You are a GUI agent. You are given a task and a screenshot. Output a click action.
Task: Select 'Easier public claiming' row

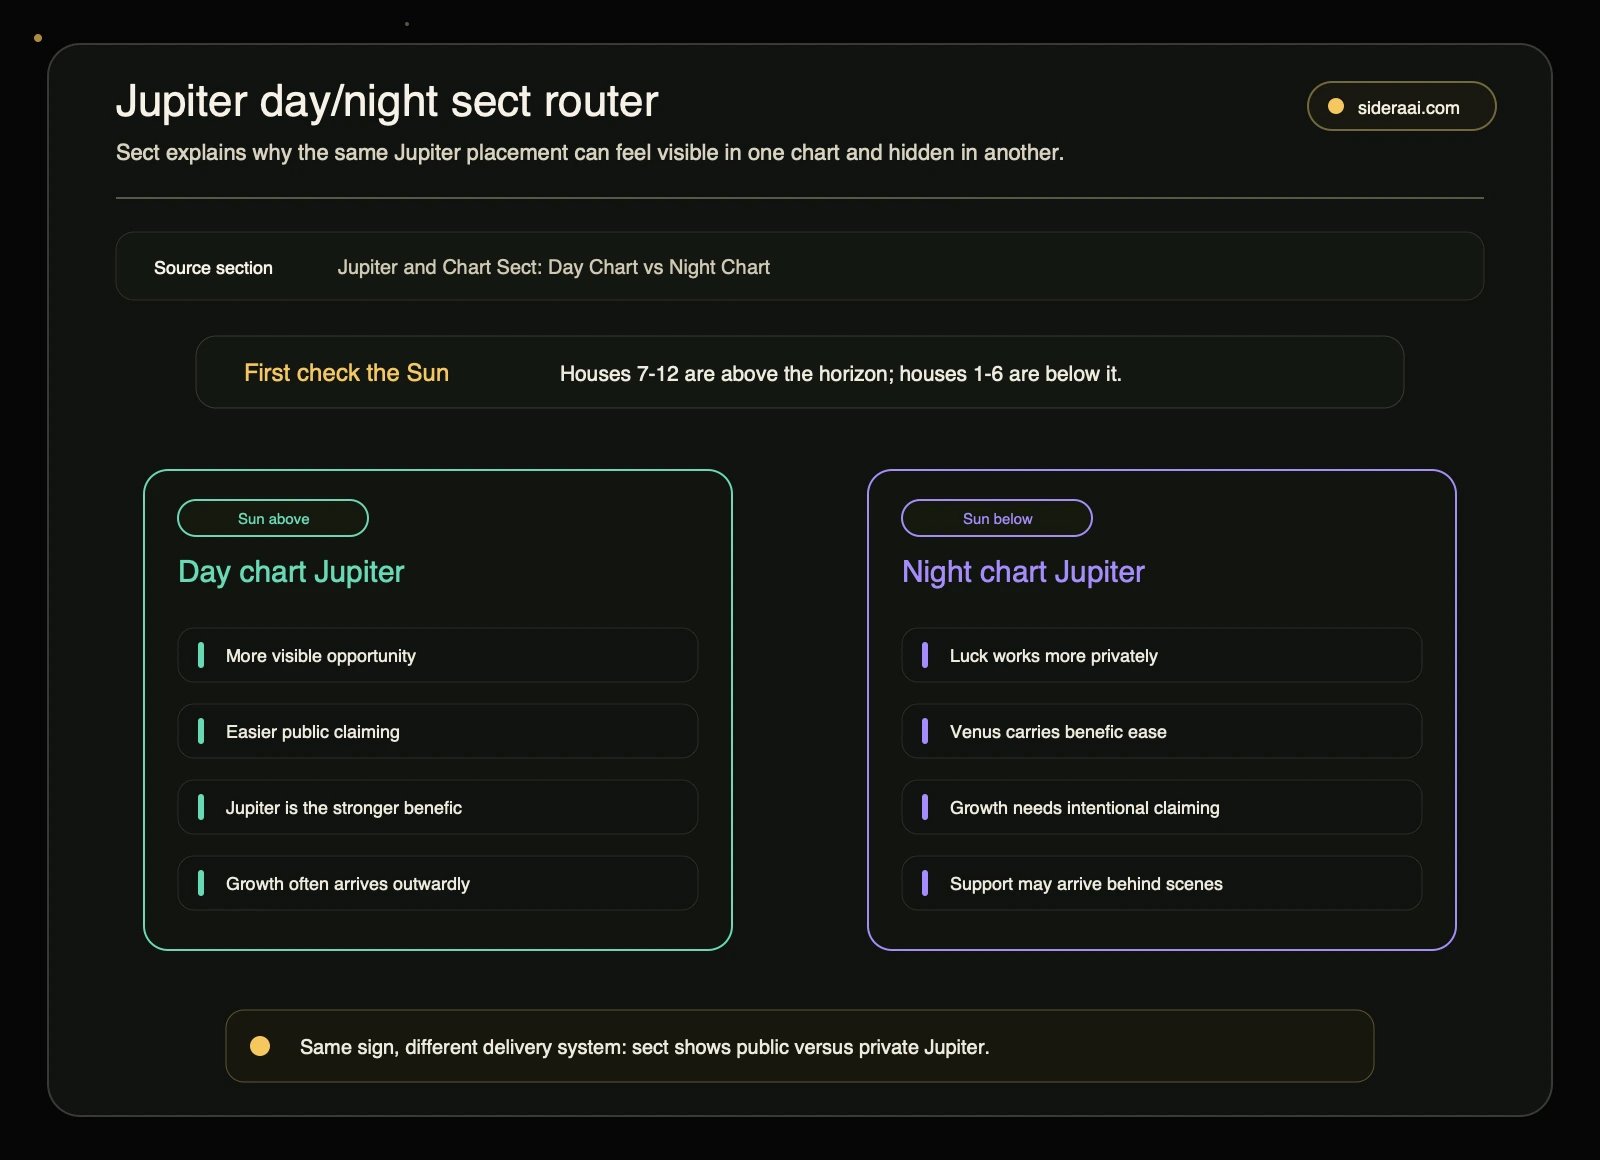(x=438, y=731)
